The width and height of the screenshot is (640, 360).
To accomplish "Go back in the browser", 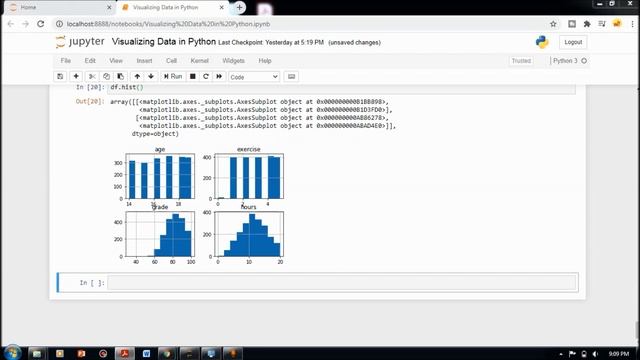I will click(x=11, y=24).
